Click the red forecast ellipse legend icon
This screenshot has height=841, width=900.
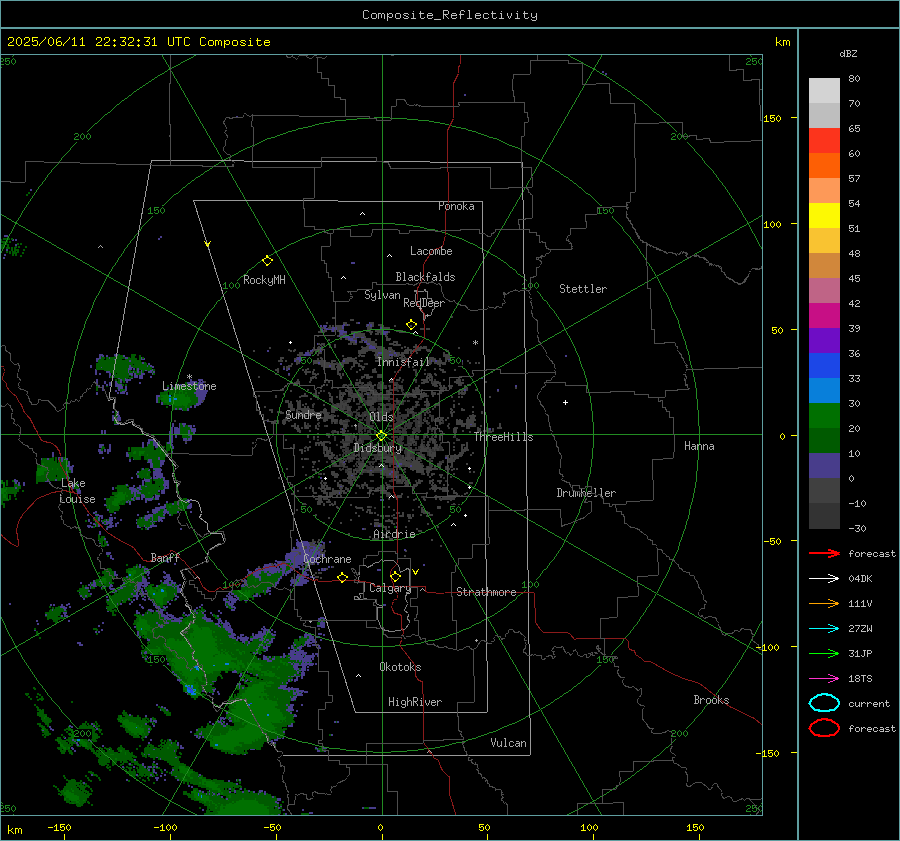coord(824,728)
